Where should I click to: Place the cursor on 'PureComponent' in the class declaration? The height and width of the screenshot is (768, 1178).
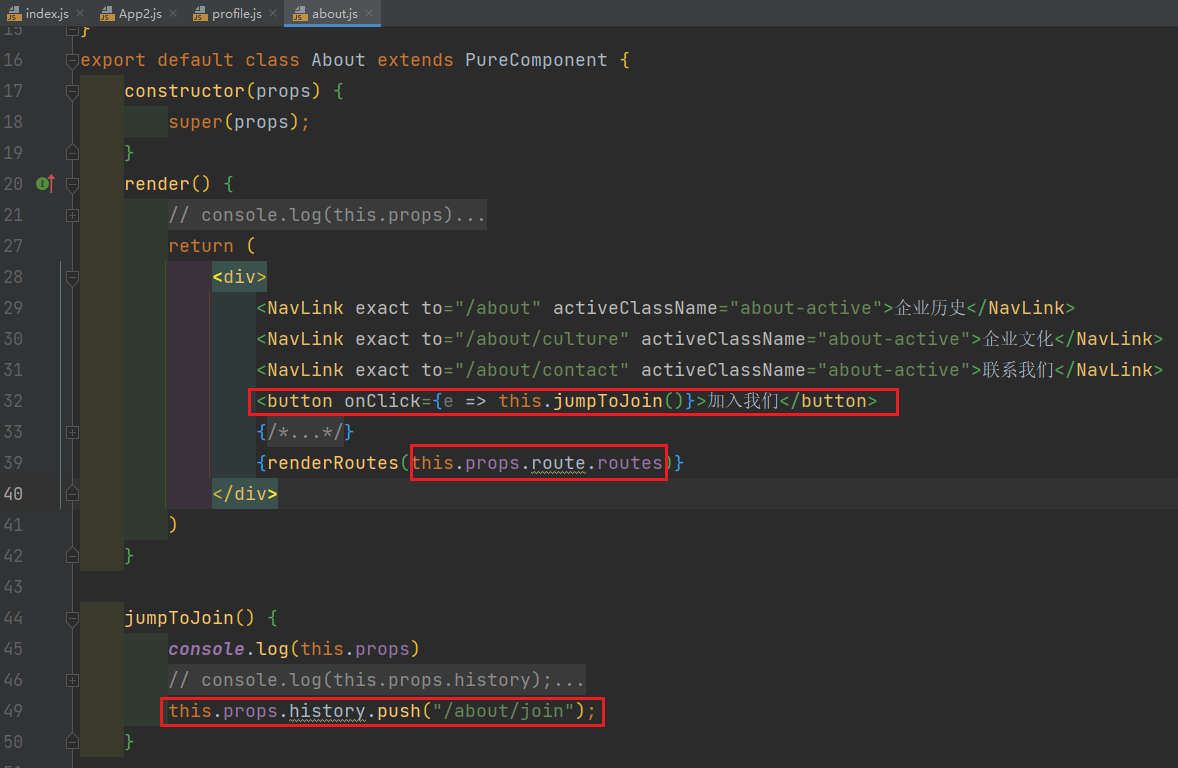[x=536, y=60]
